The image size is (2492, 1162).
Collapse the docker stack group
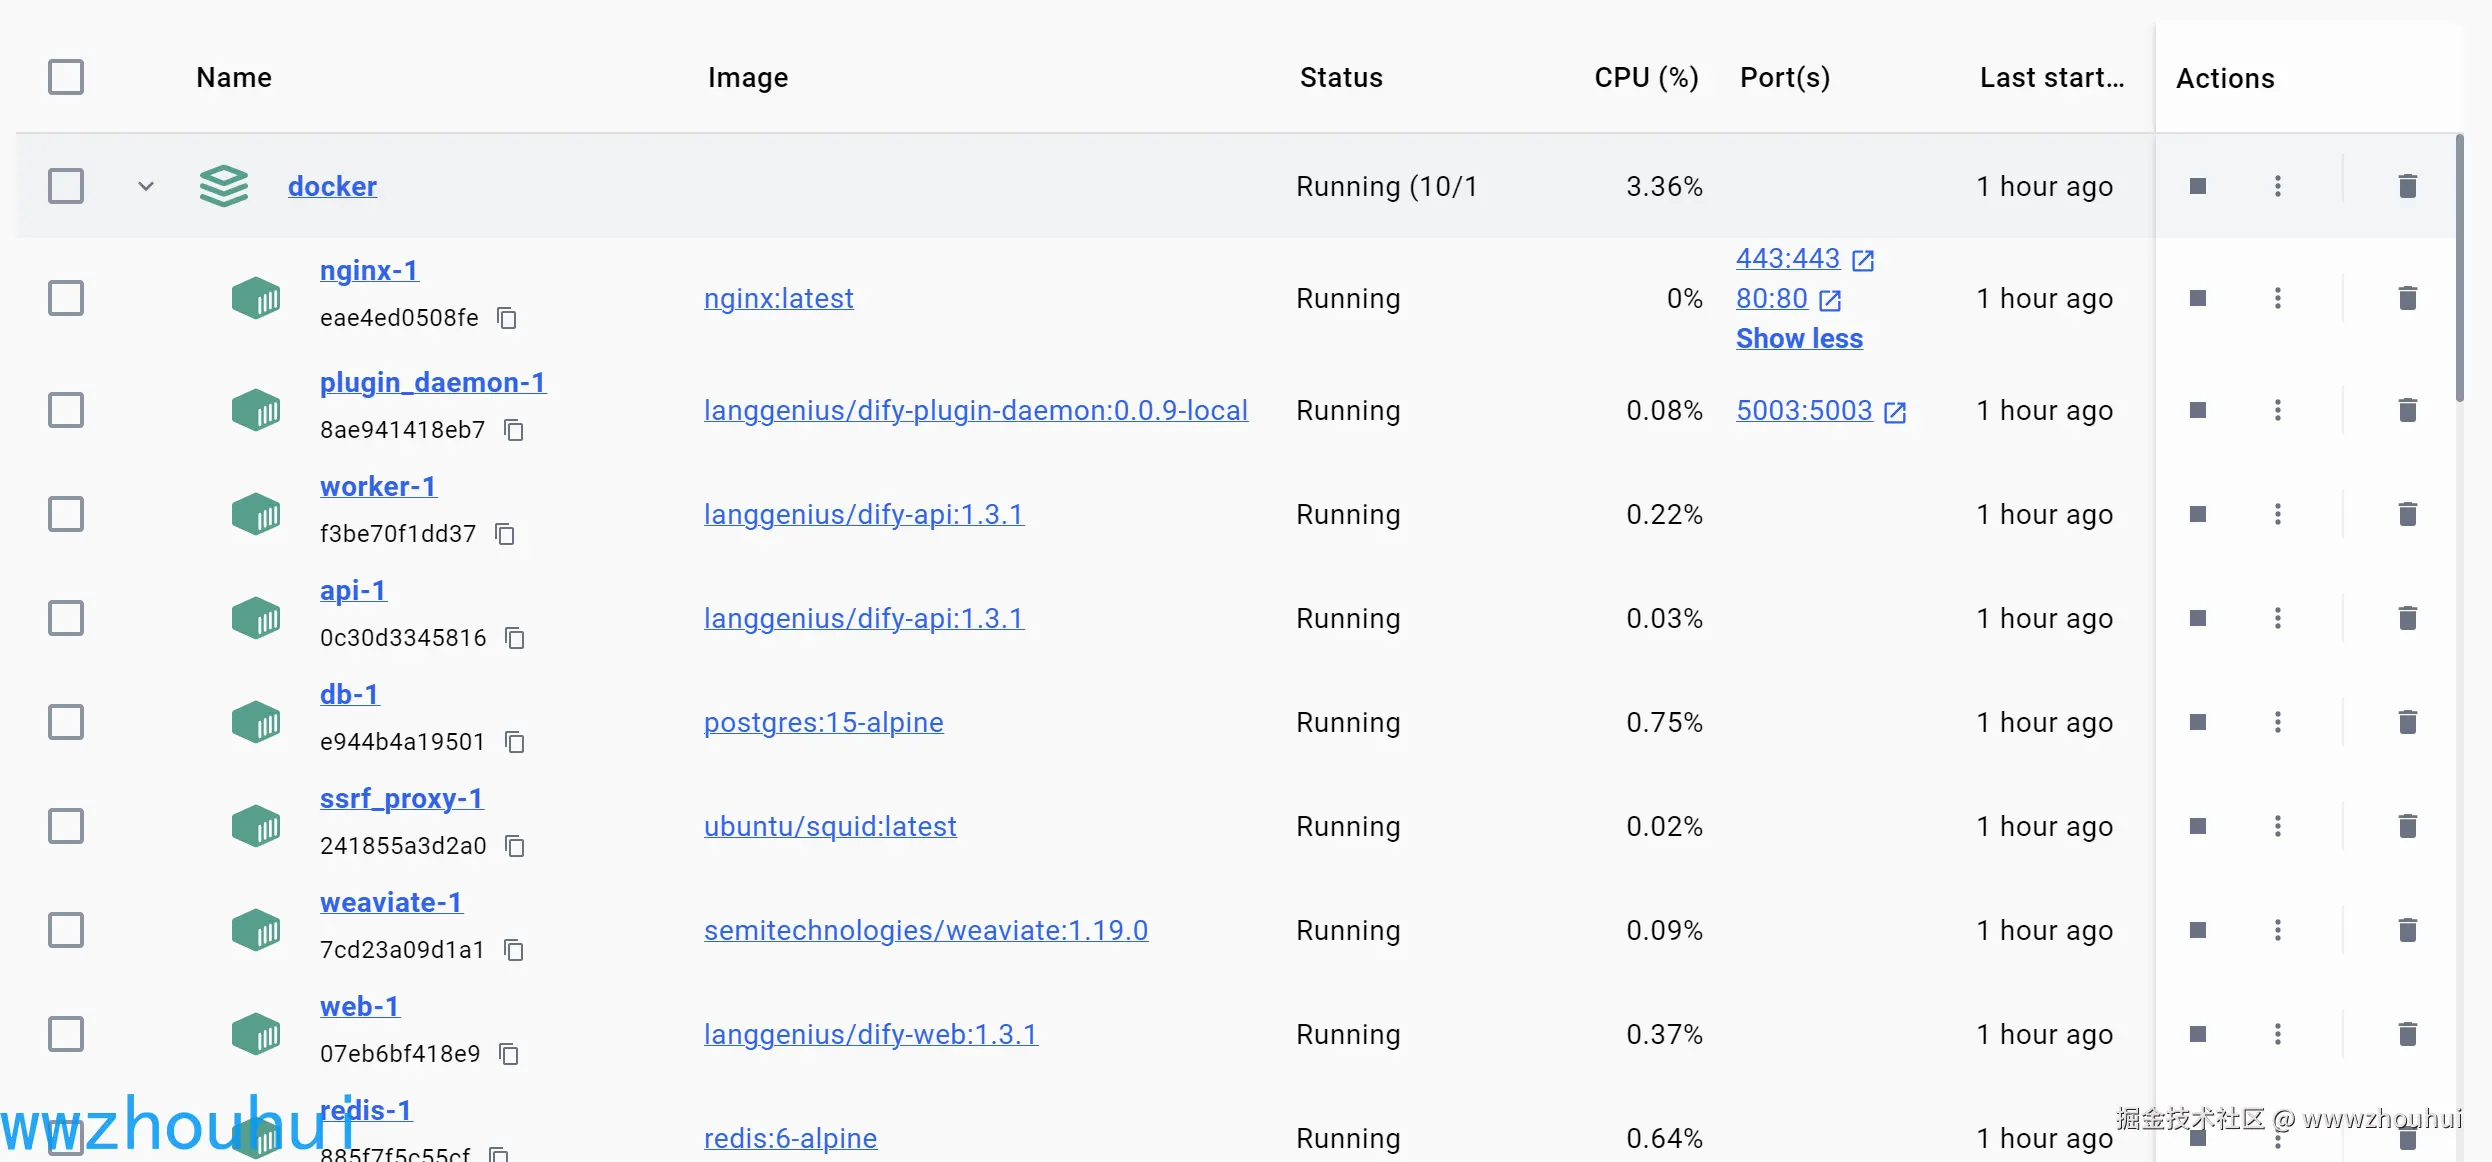click(x=146, y=186)
